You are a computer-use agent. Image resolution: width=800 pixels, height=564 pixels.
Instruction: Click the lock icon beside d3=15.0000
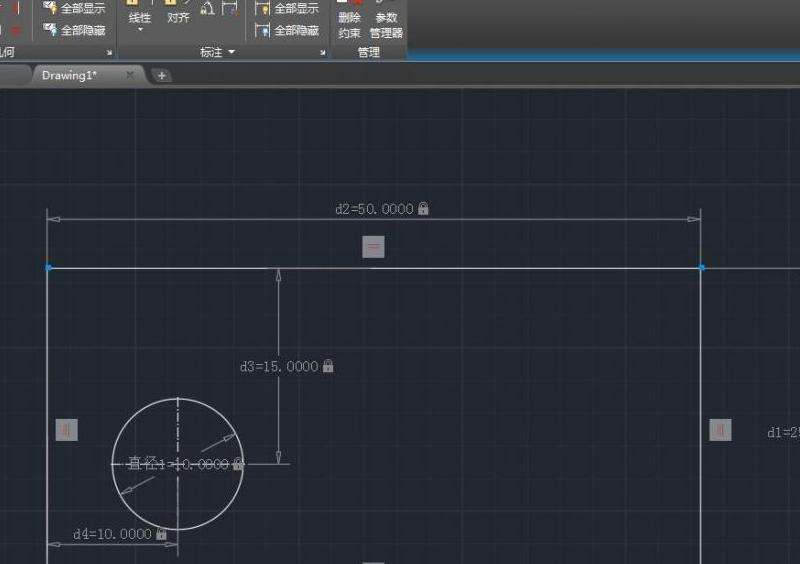click(328, 365)
